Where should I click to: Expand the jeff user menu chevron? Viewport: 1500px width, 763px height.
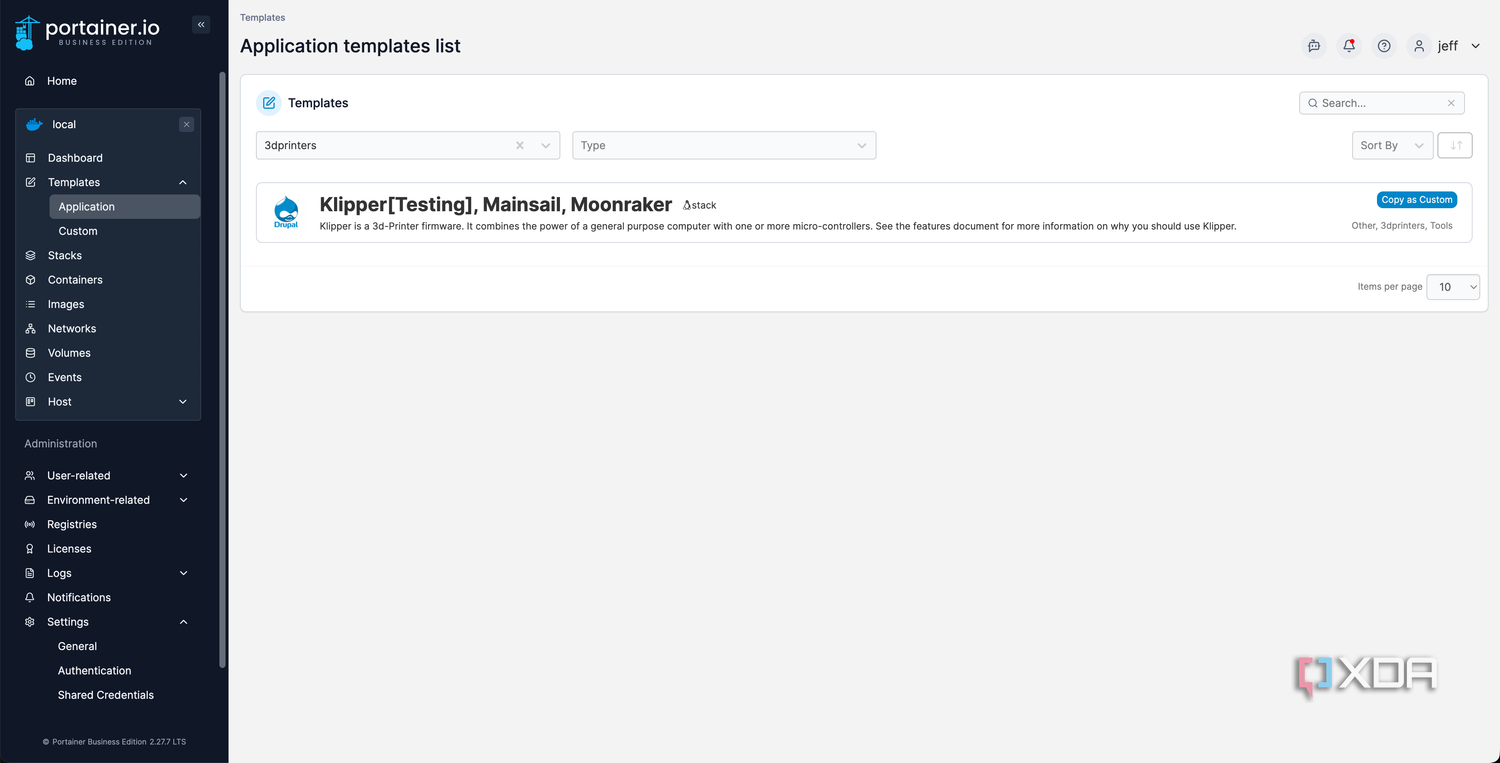(1476, 46)
